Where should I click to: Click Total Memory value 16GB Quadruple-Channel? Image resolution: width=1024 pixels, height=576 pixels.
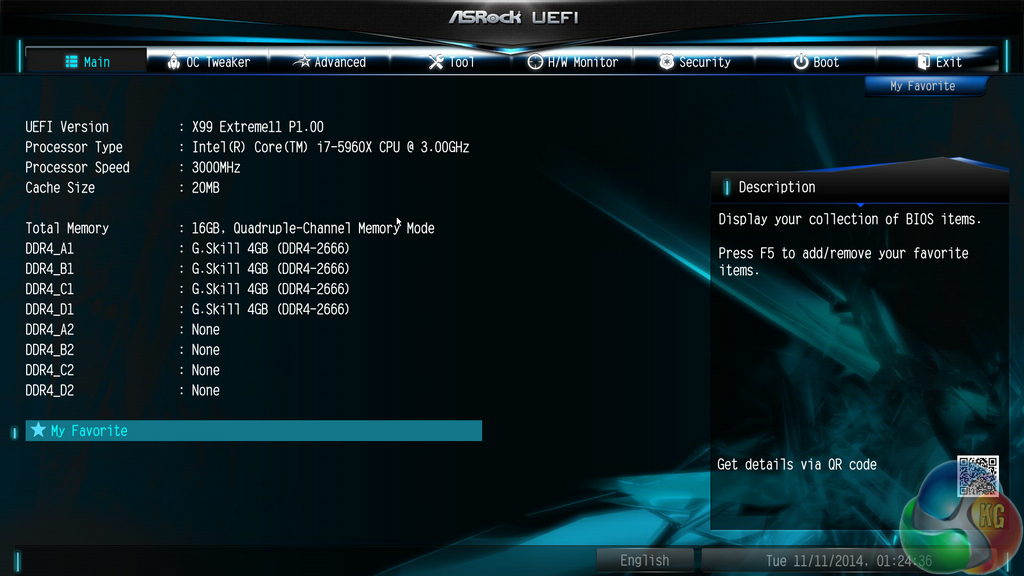(313, 228)
